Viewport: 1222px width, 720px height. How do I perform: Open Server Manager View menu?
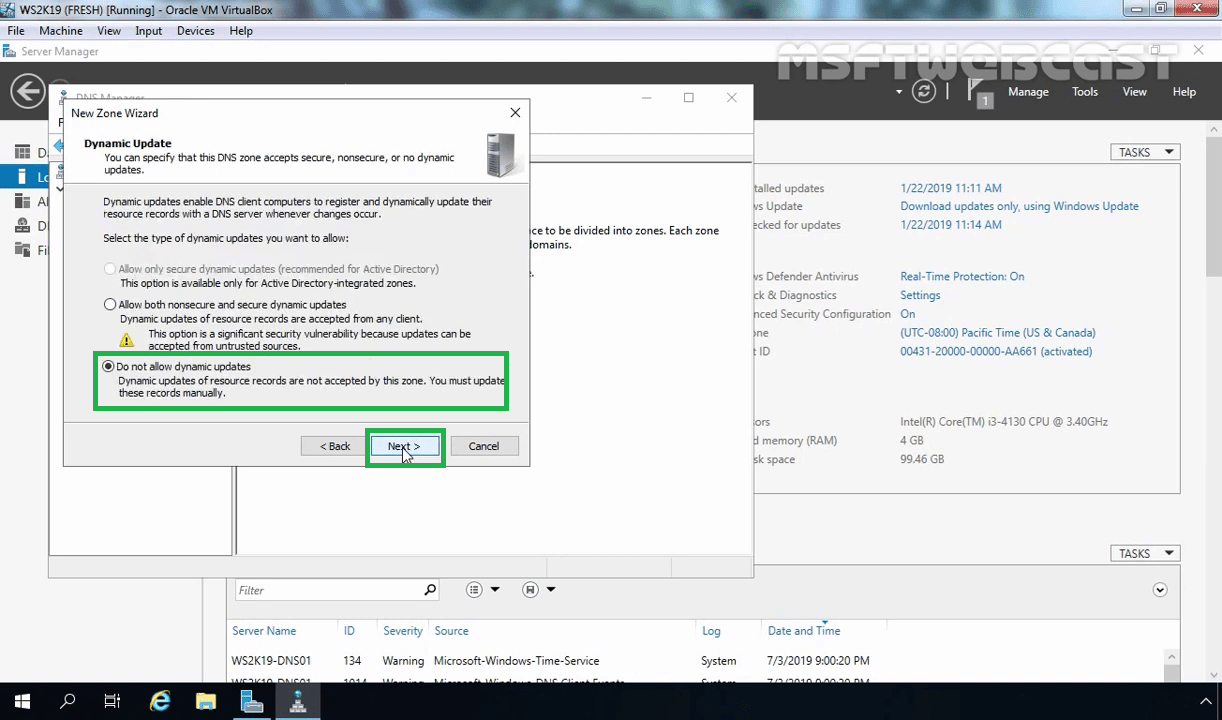coord(1134,92)
